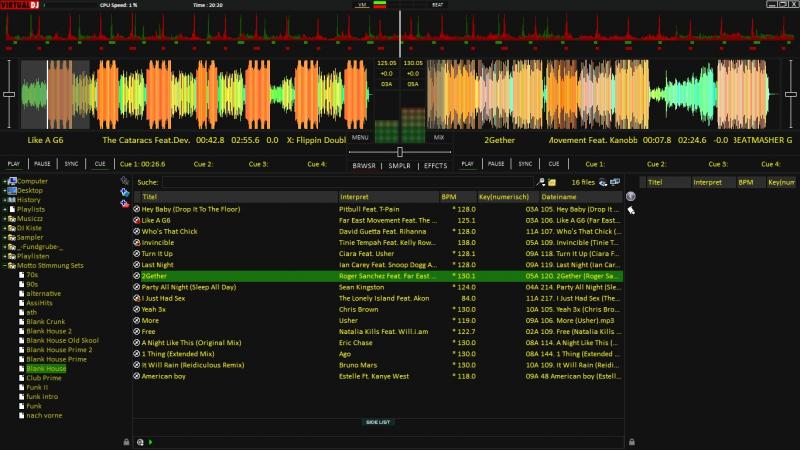Open the SIDE LIST panel button

(378, 422)
